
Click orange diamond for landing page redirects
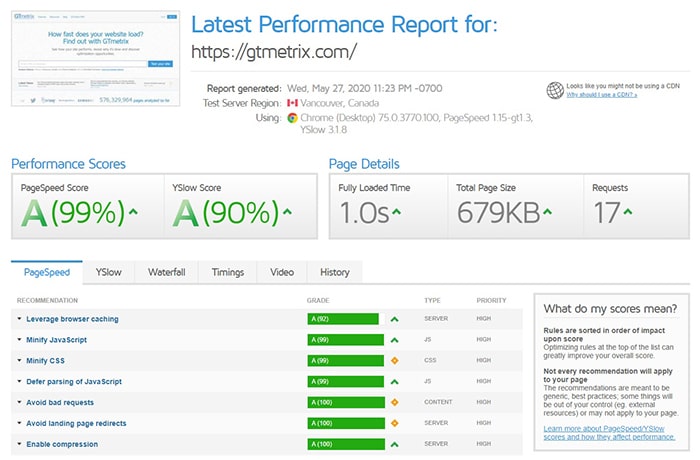395,423
